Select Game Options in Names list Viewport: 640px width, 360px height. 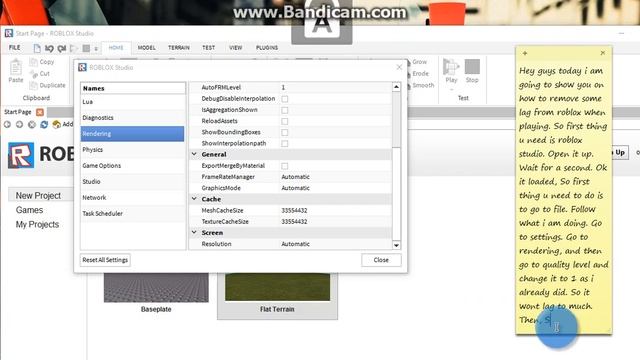point(133,165)
